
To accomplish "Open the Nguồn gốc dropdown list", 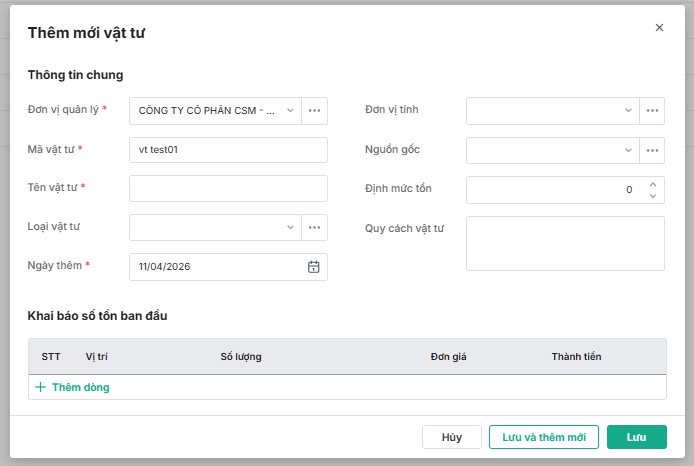I will (628, 150).
